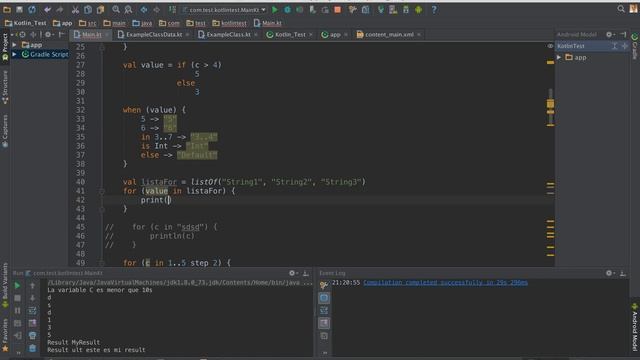Click the java breadcrumb folder
640x360 pixels.
pyautogui.click(x=142, y=23)
